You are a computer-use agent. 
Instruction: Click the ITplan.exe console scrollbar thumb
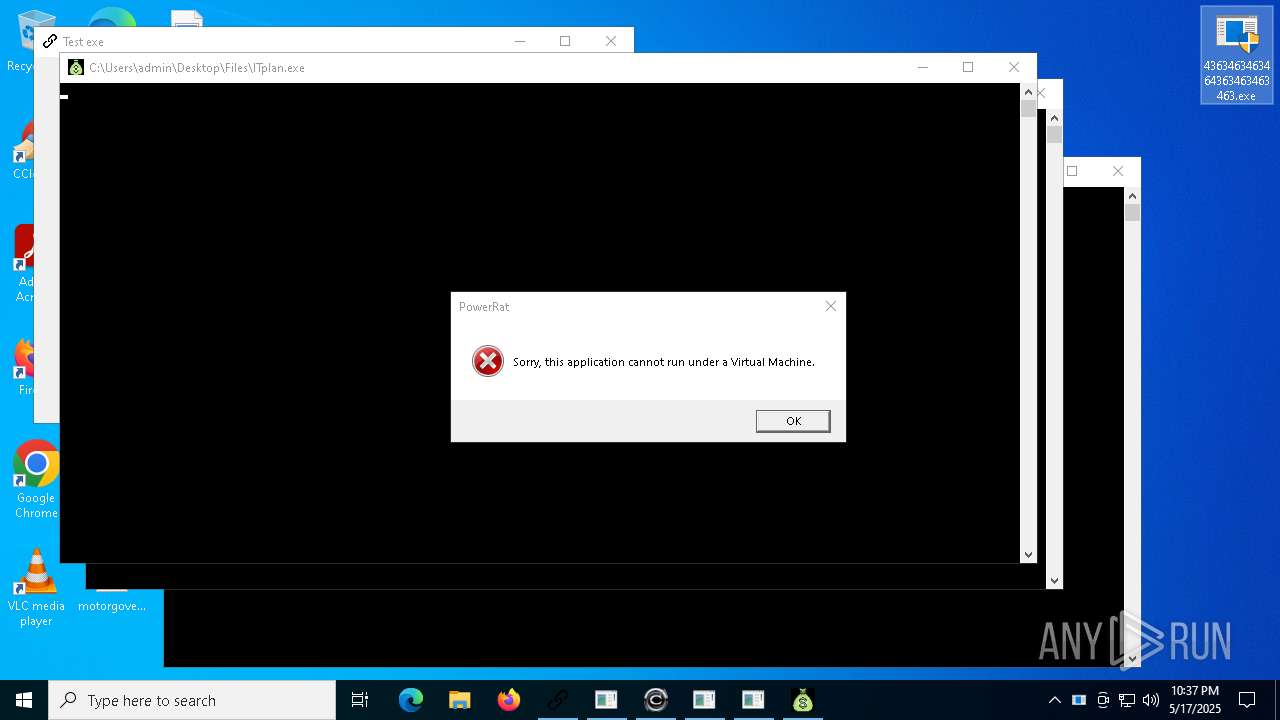coord(1028,109)
